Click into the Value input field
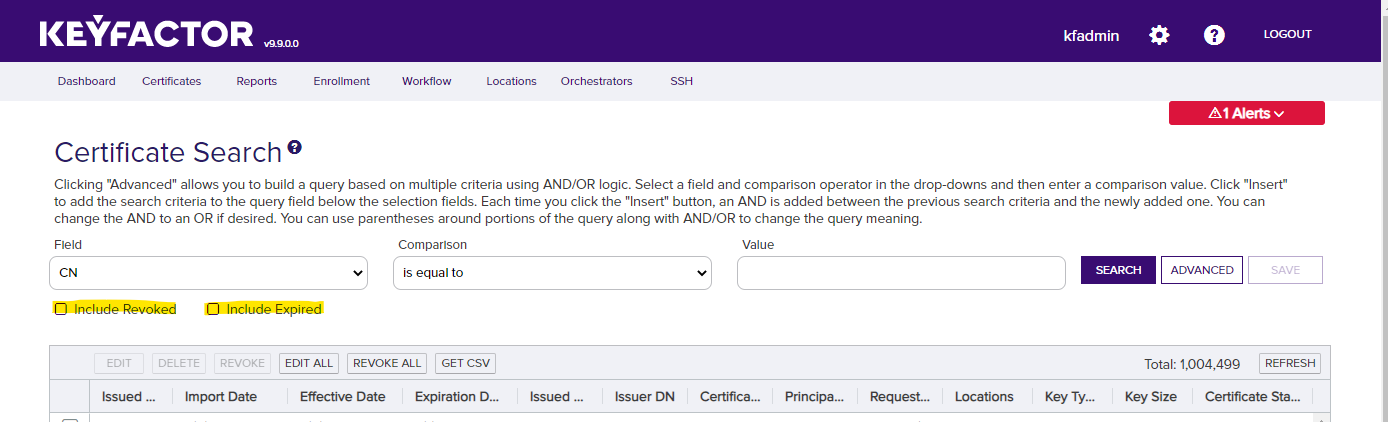 tap(900, 273)
